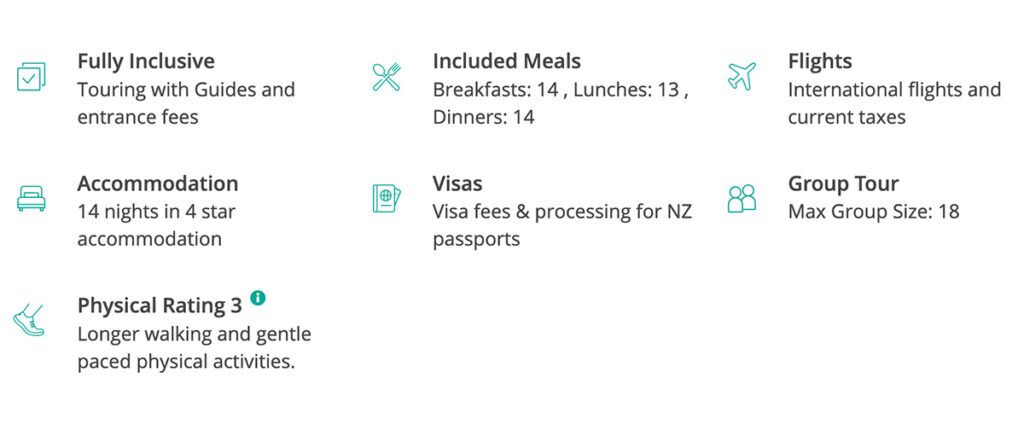Click the passport Visas icon
The height and width of the screenshot is (430, 1024).
(386, 198)
